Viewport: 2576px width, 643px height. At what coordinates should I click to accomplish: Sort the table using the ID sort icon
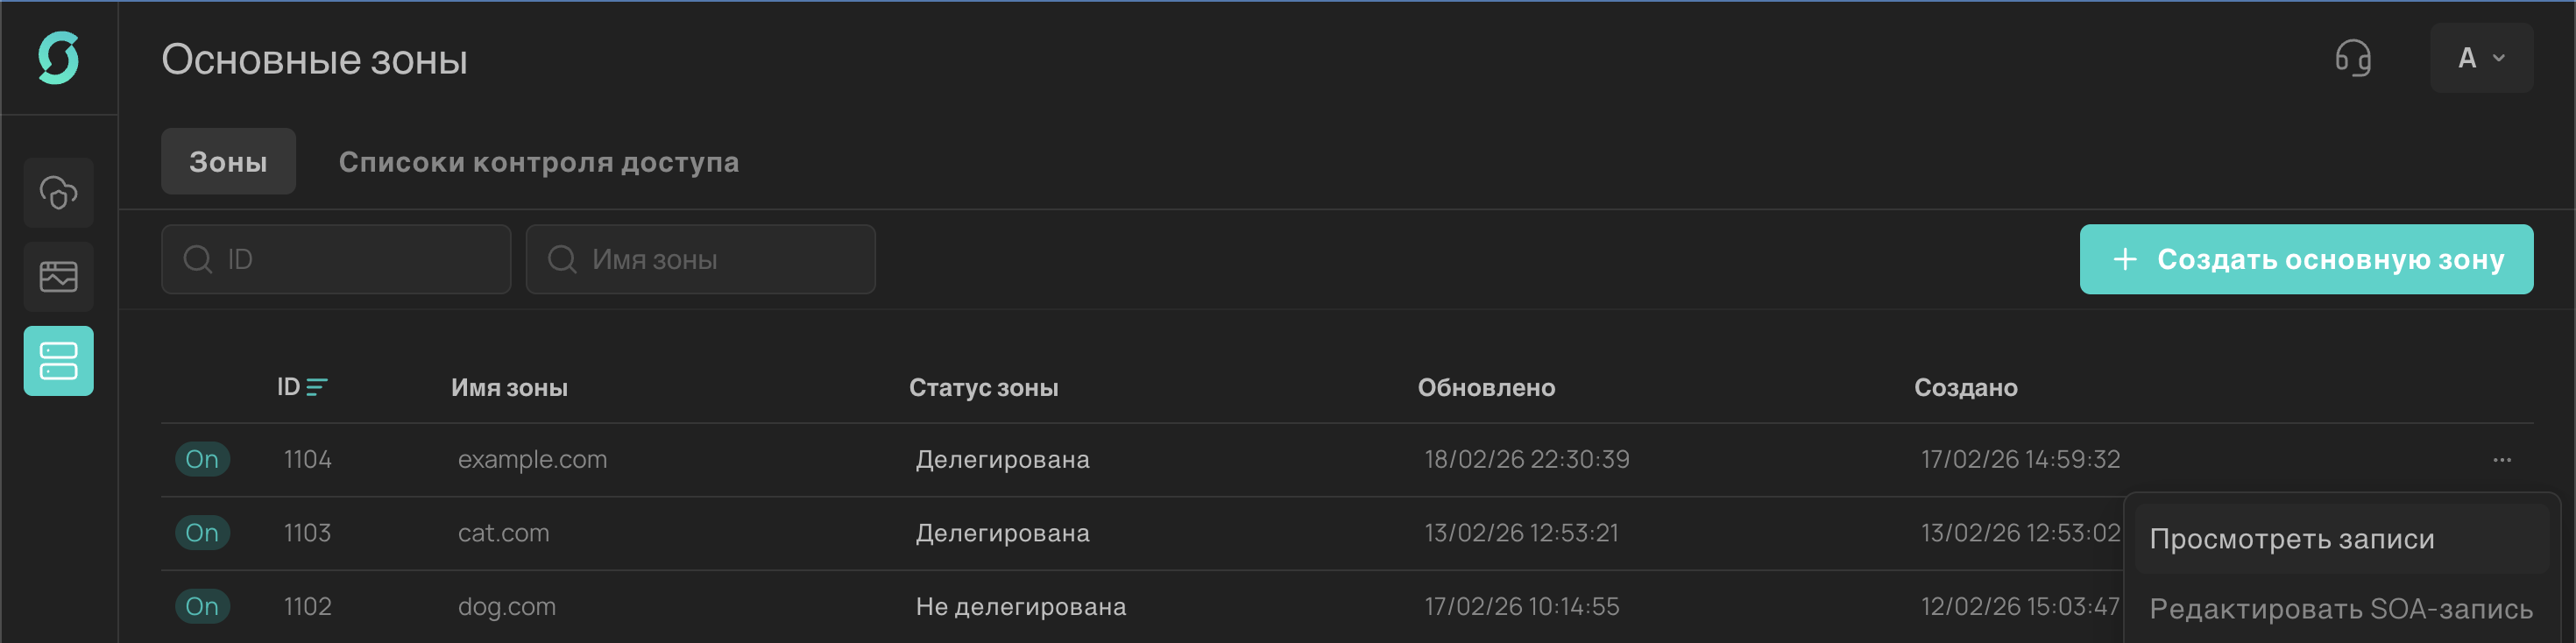point(317,387)
